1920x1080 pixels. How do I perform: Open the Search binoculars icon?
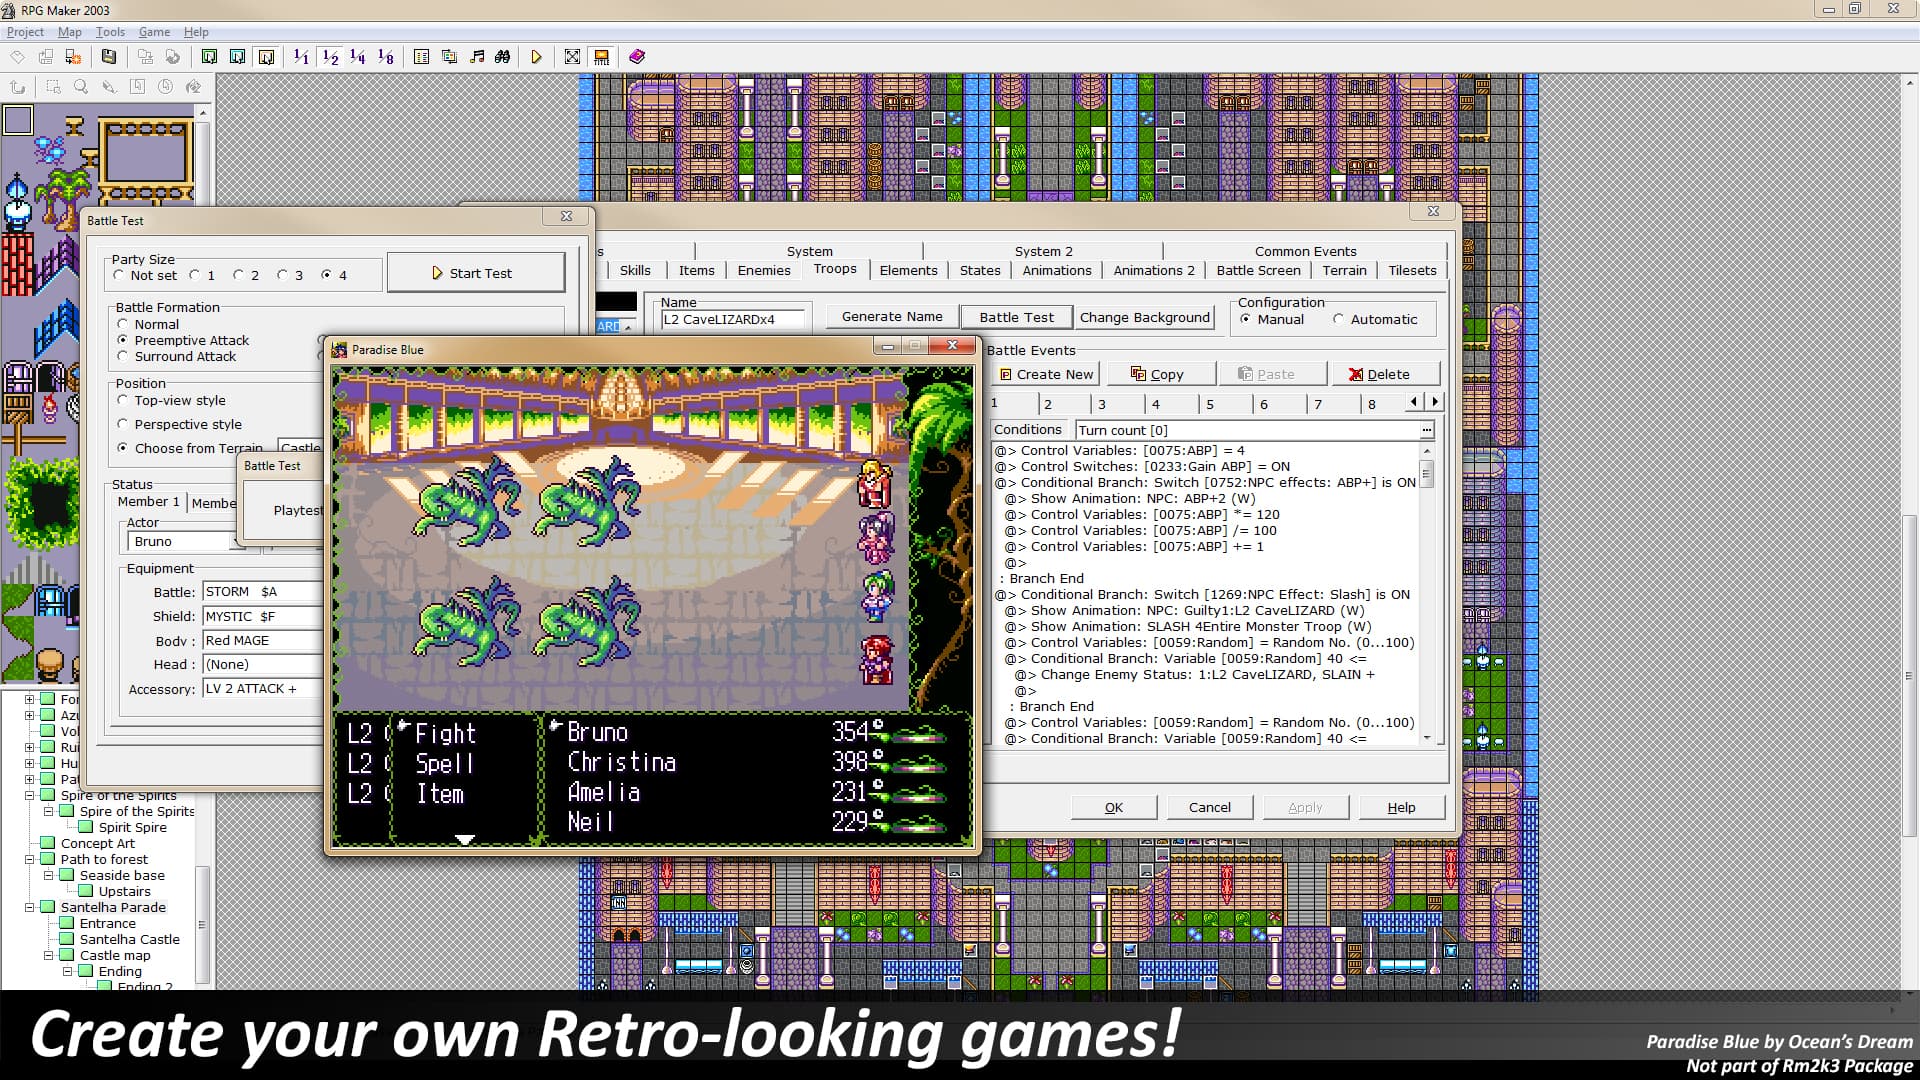[502, 57]
